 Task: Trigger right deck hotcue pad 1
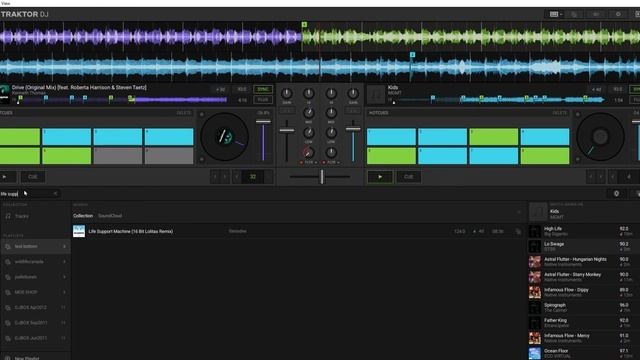[391, 137]
